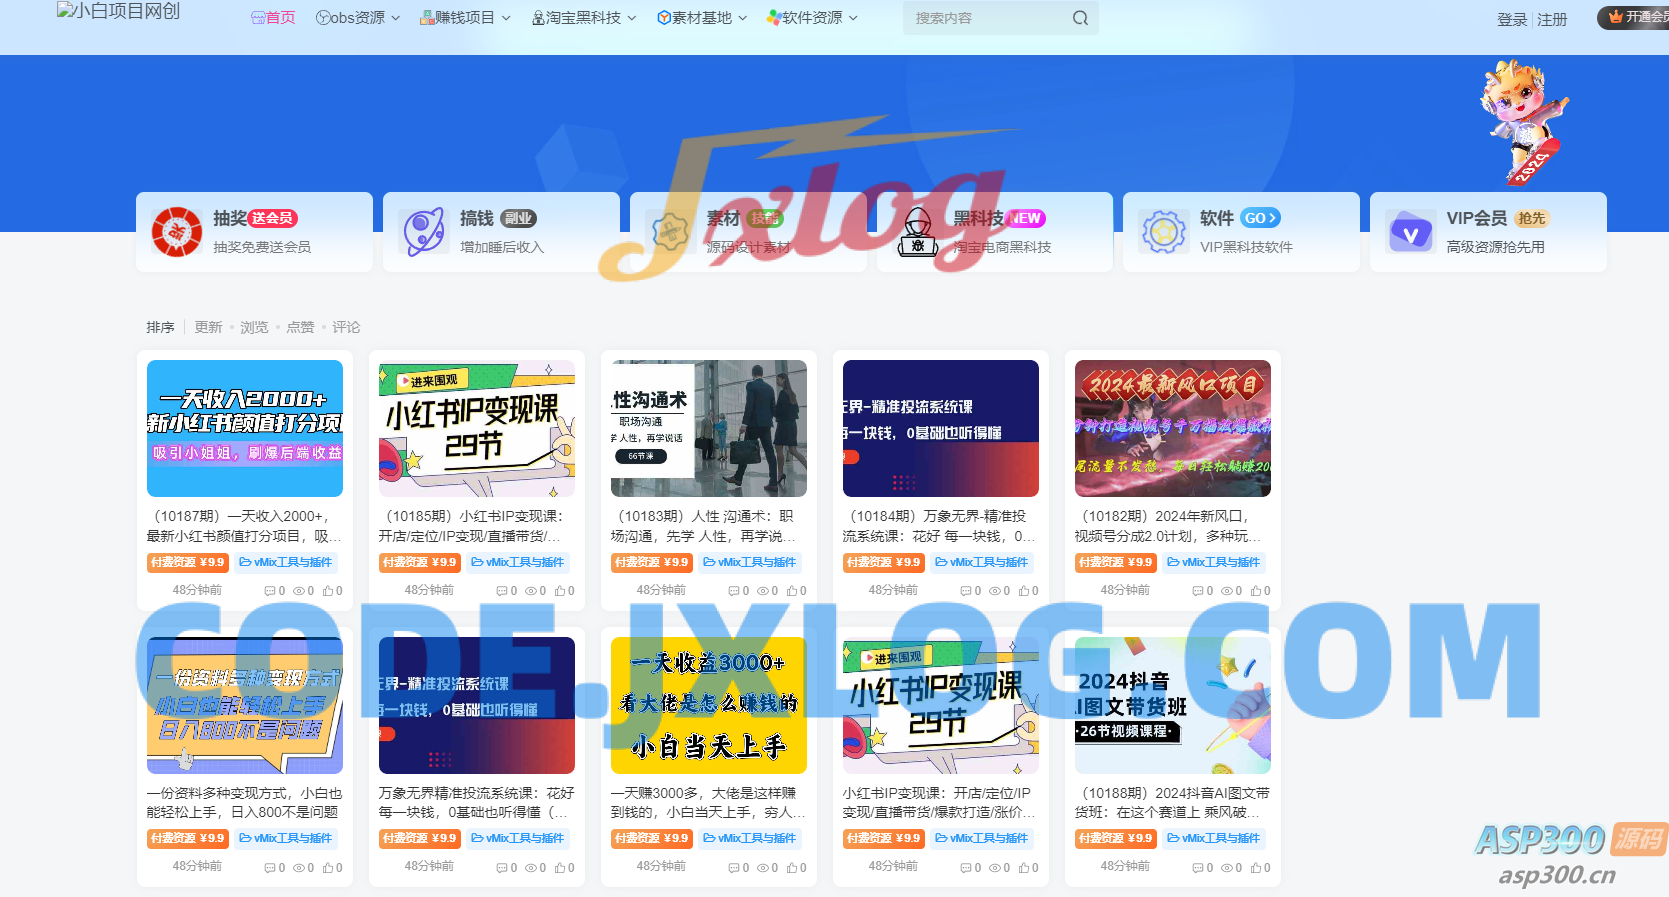Expand the 淘宝黑科技 dropdown menu
Viewport: 1669px width, 897px height.
point(584,18)
